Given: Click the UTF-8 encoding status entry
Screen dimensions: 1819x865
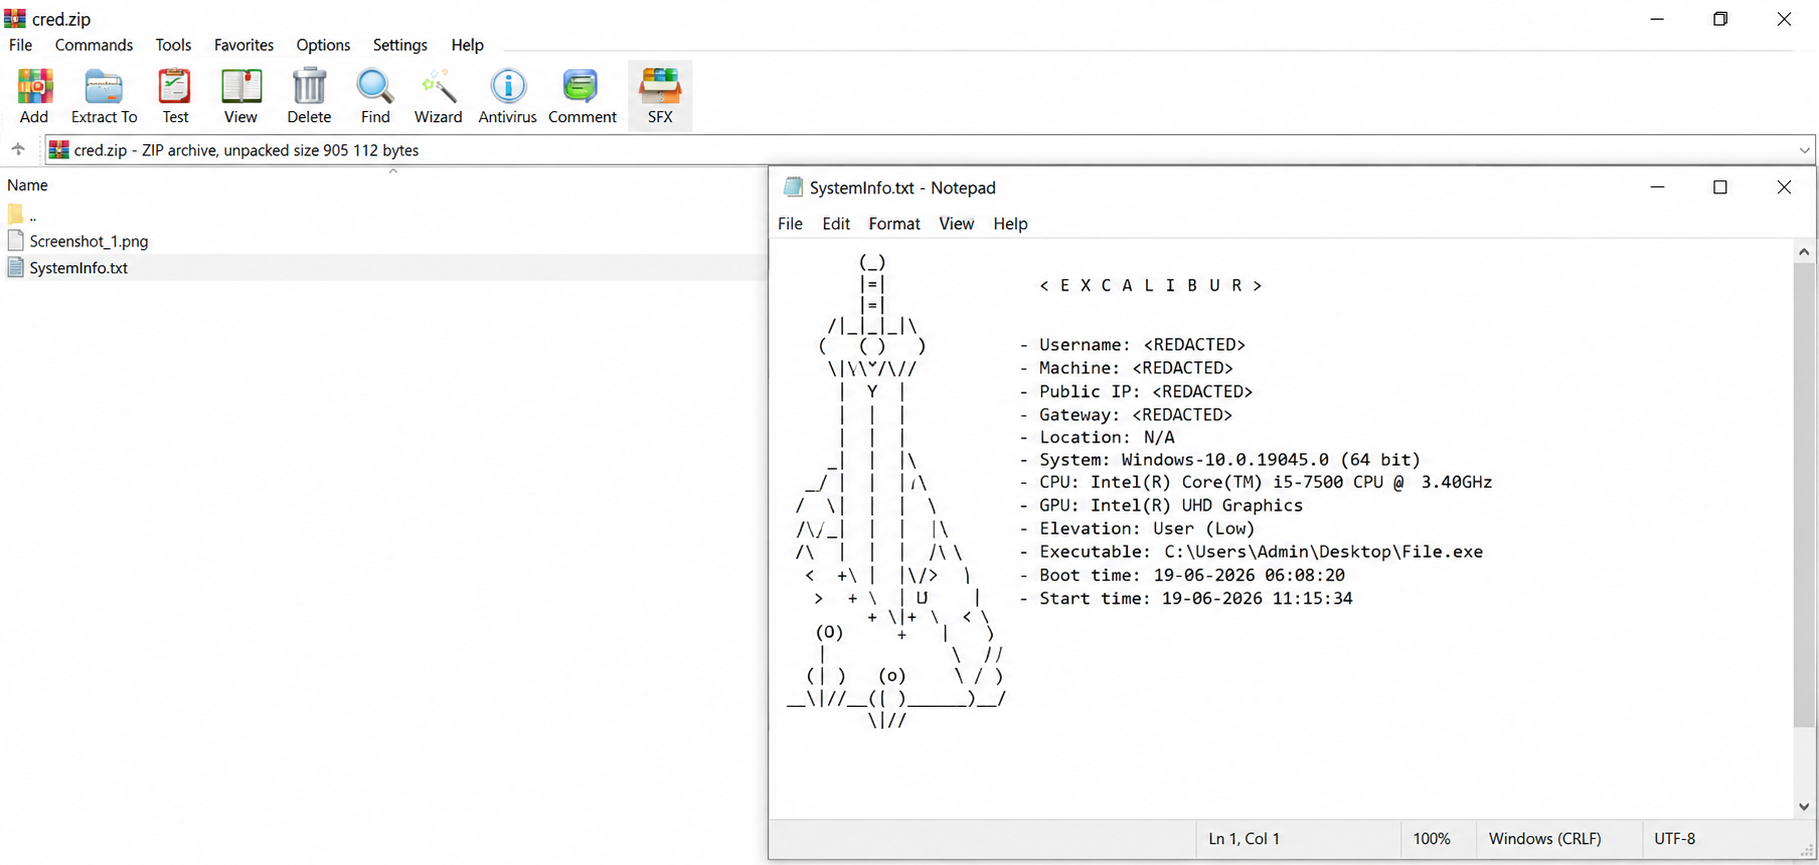Looking at the screenshot, I should click(x=1675, y=839).
